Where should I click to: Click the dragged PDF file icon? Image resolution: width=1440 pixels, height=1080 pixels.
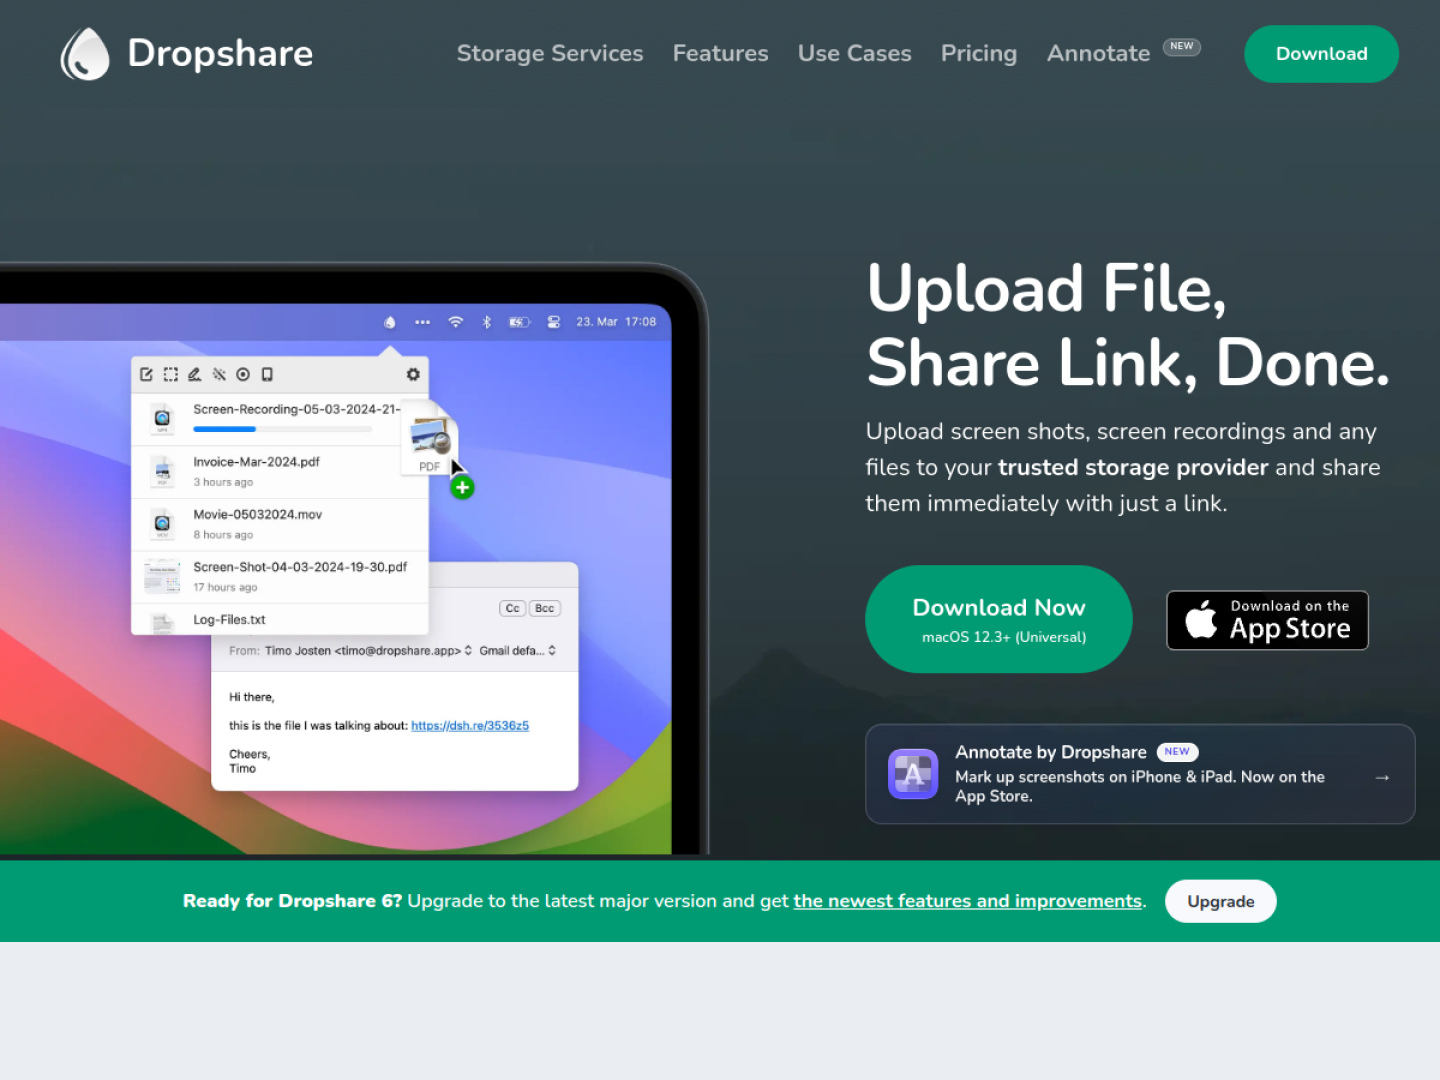coord(430,440)
